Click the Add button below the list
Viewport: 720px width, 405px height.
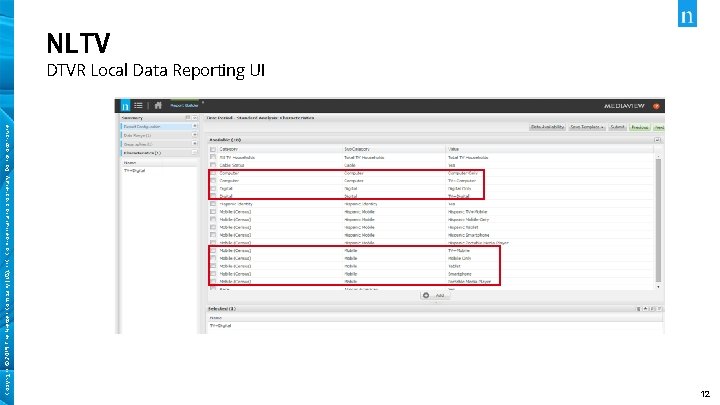coord(434,295)
